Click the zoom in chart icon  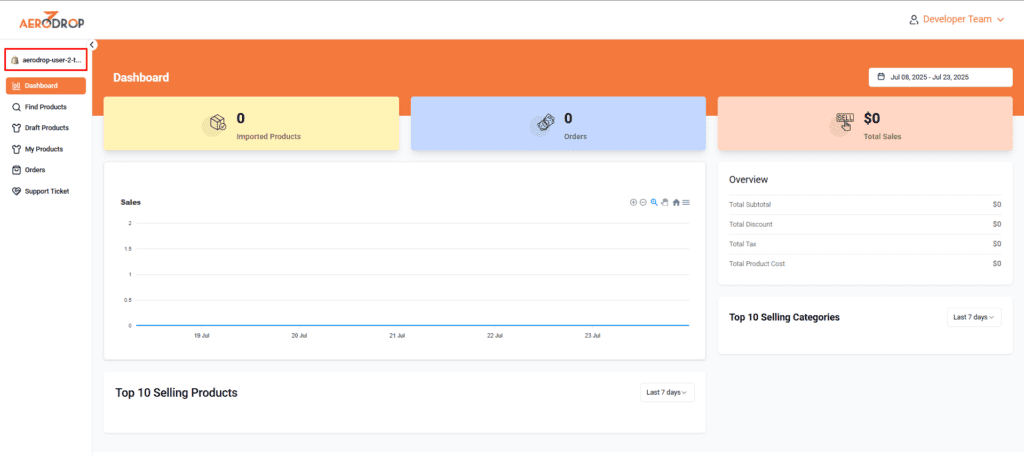[633, 202]
